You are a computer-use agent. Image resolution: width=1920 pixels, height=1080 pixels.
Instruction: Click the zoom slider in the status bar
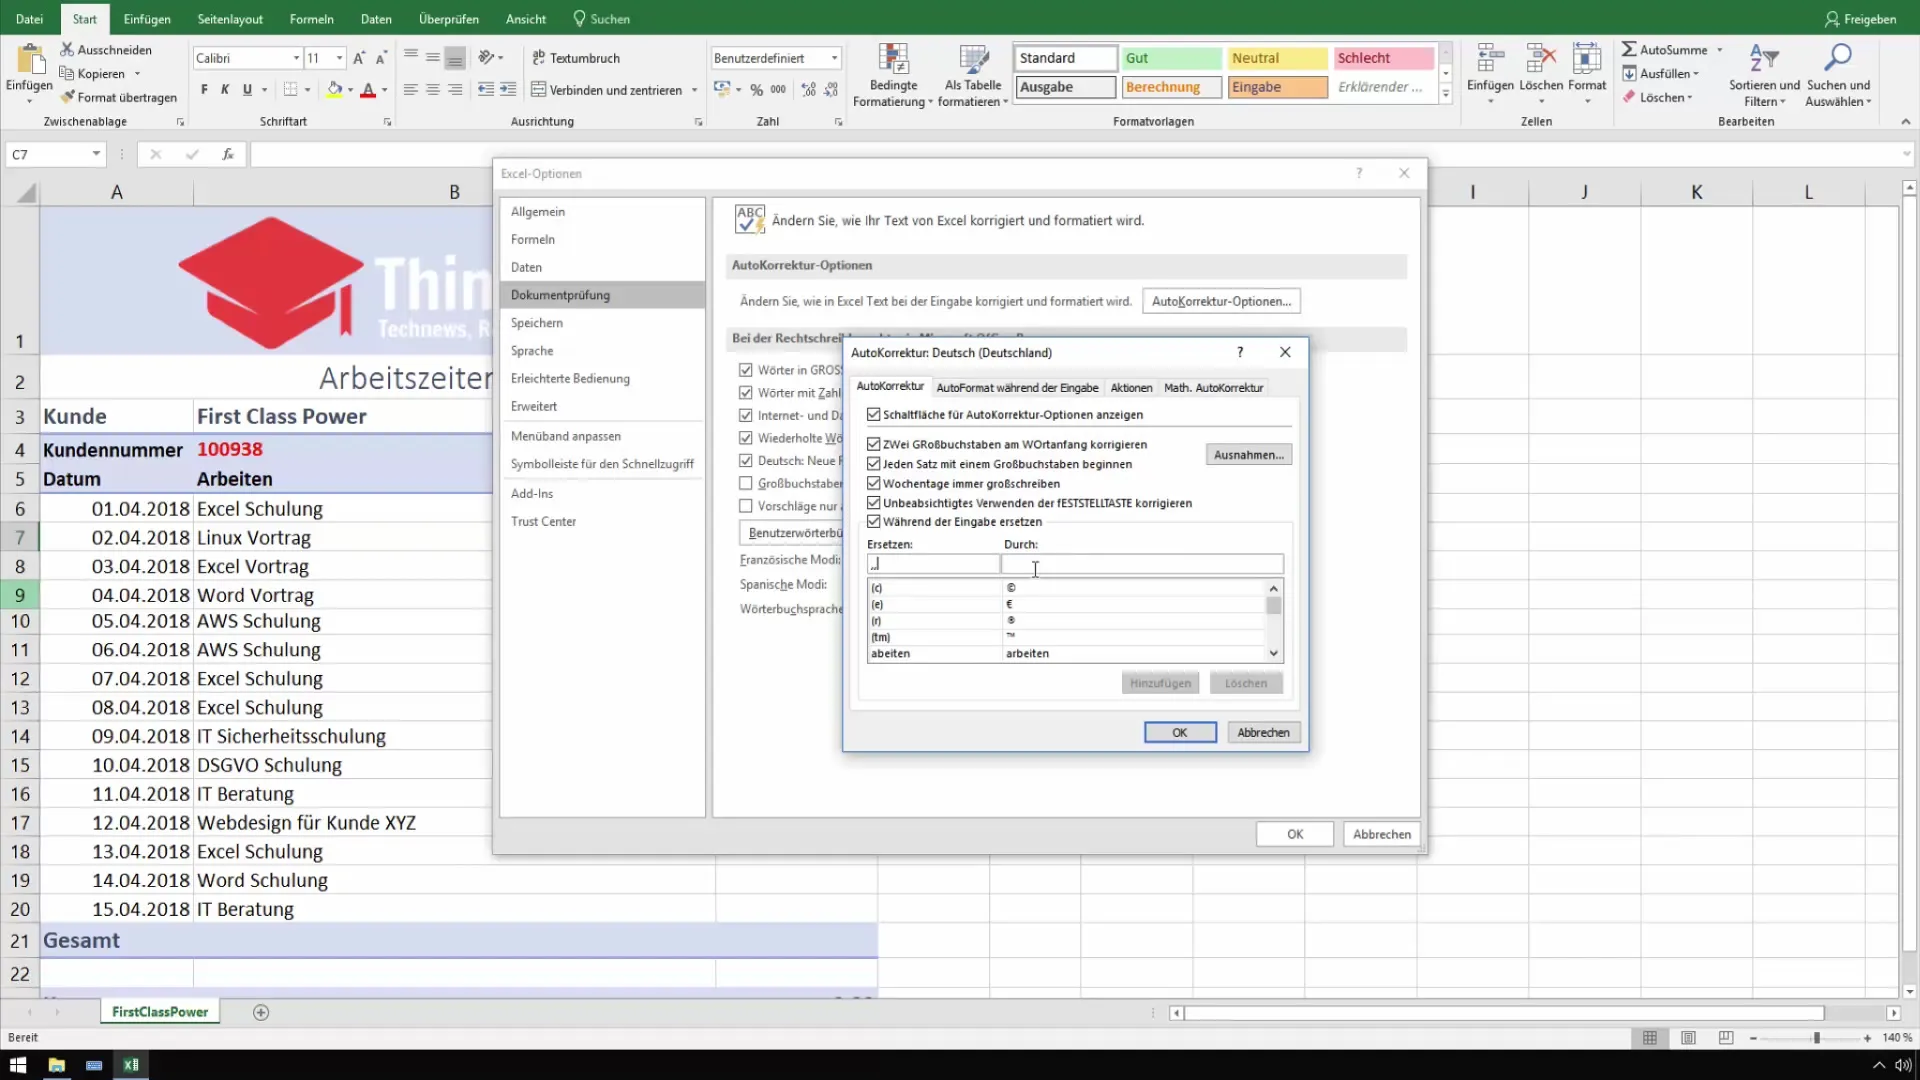click(1816, 1038)
